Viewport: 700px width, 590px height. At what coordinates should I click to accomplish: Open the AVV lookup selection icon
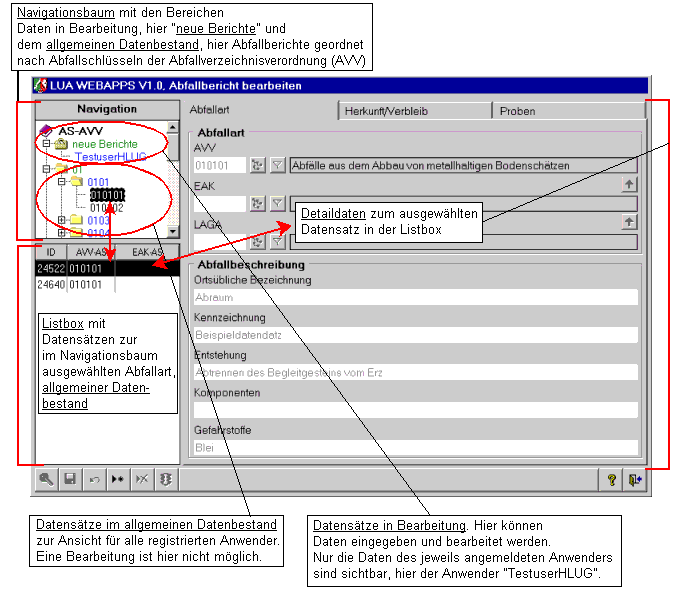pyautogui.click(x=257, y=165)
